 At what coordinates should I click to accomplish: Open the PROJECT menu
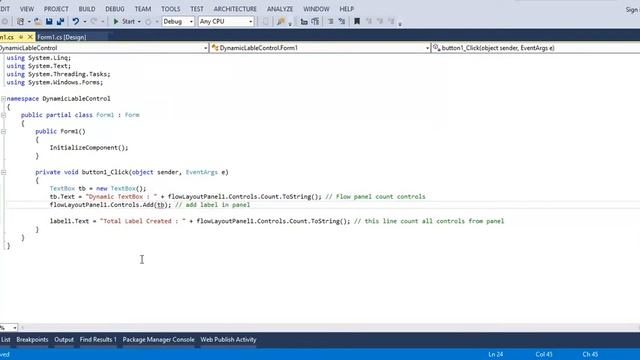(56, 9)
